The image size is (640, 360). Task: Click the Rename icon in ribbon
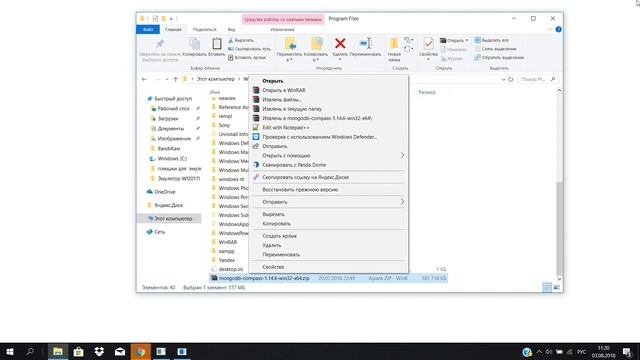366,43
